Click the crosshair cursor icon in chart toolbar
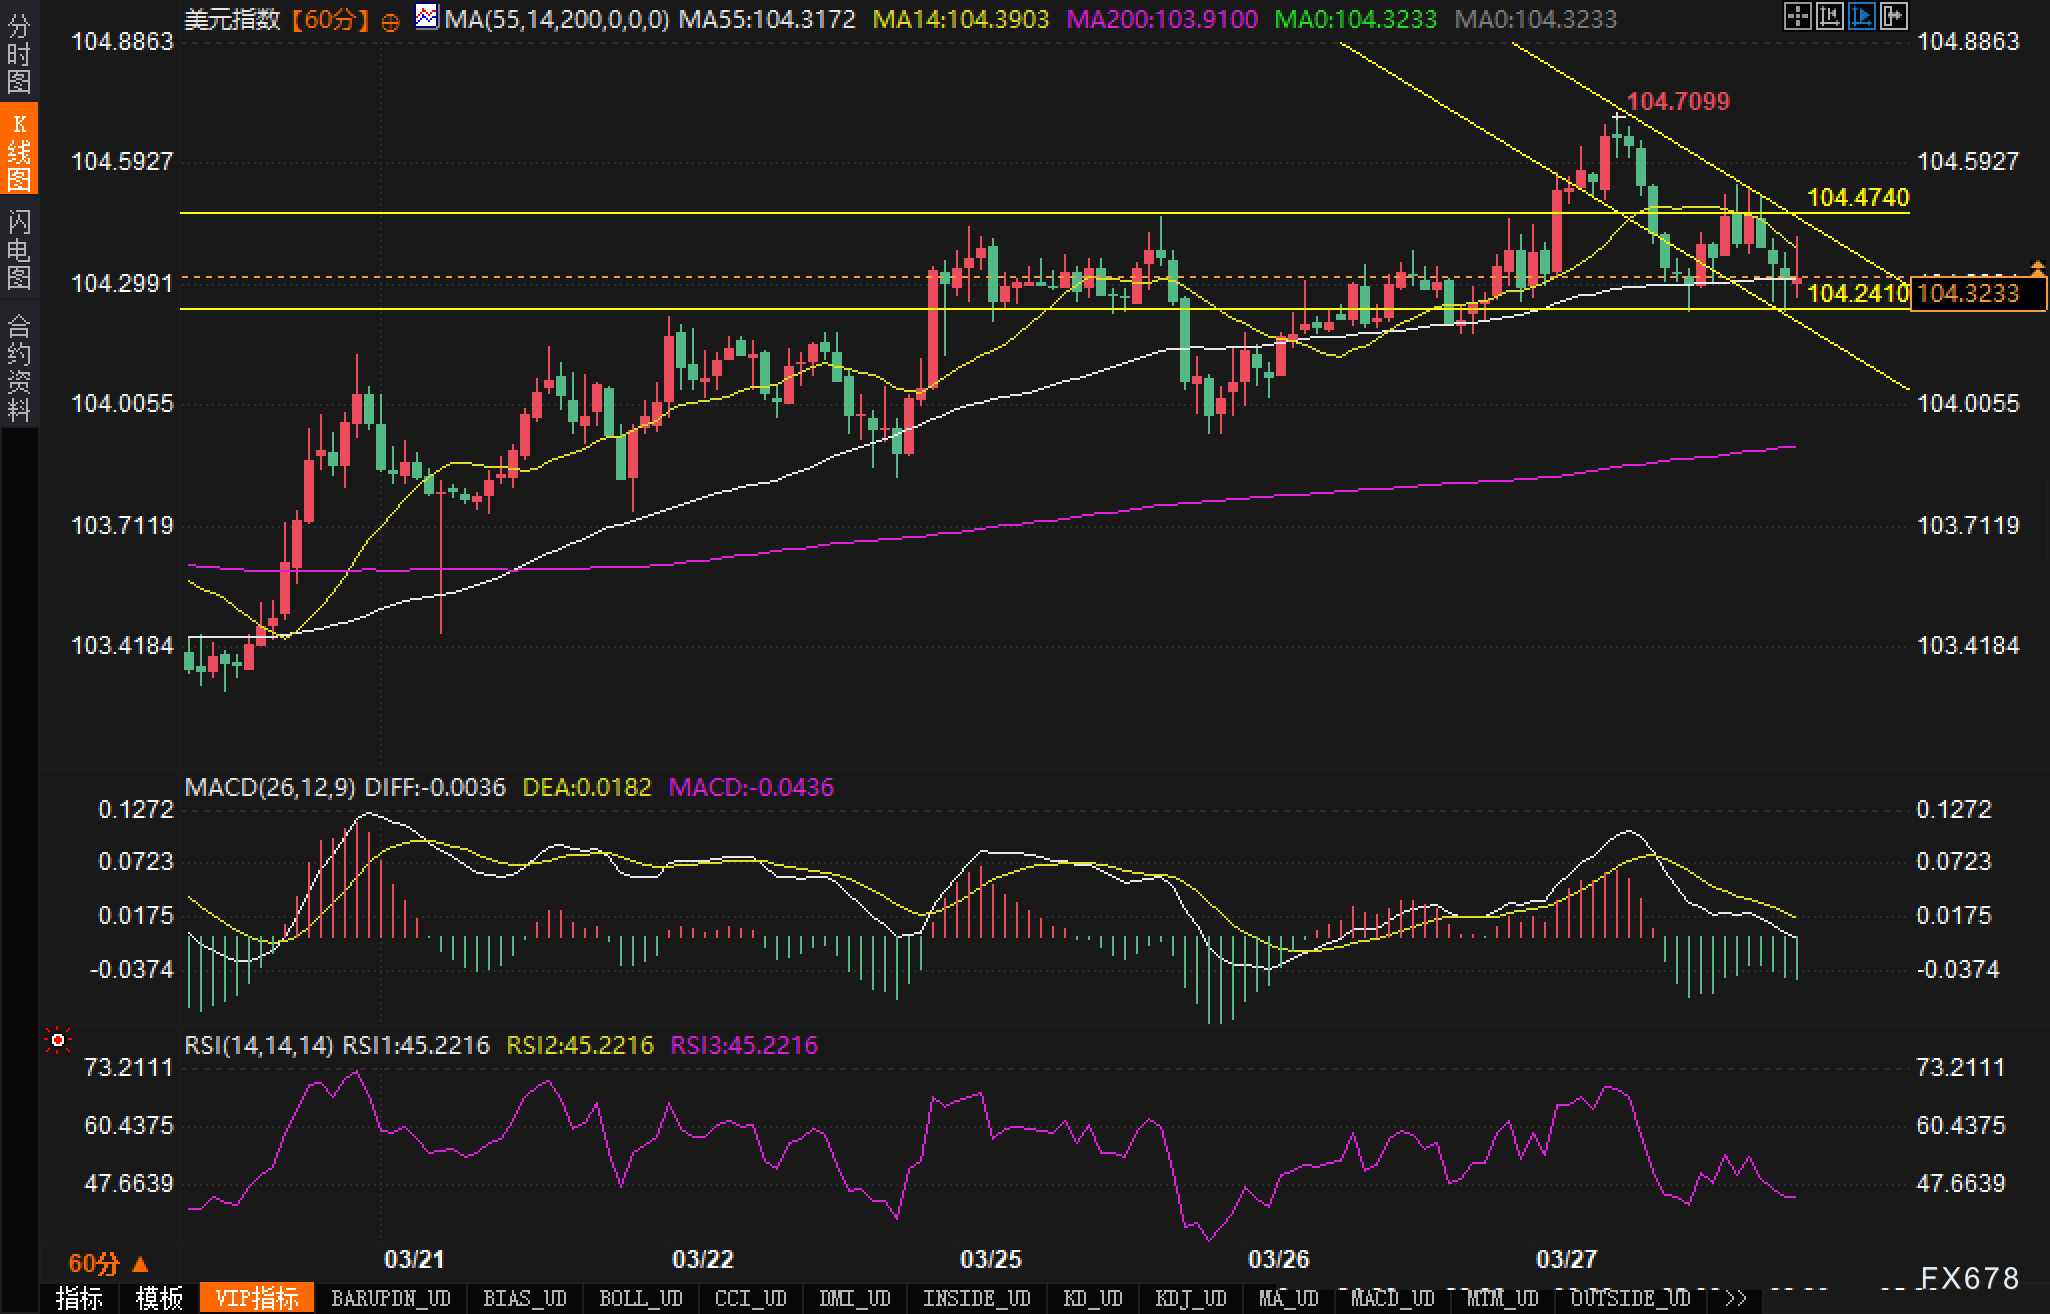 (1797, 17)
